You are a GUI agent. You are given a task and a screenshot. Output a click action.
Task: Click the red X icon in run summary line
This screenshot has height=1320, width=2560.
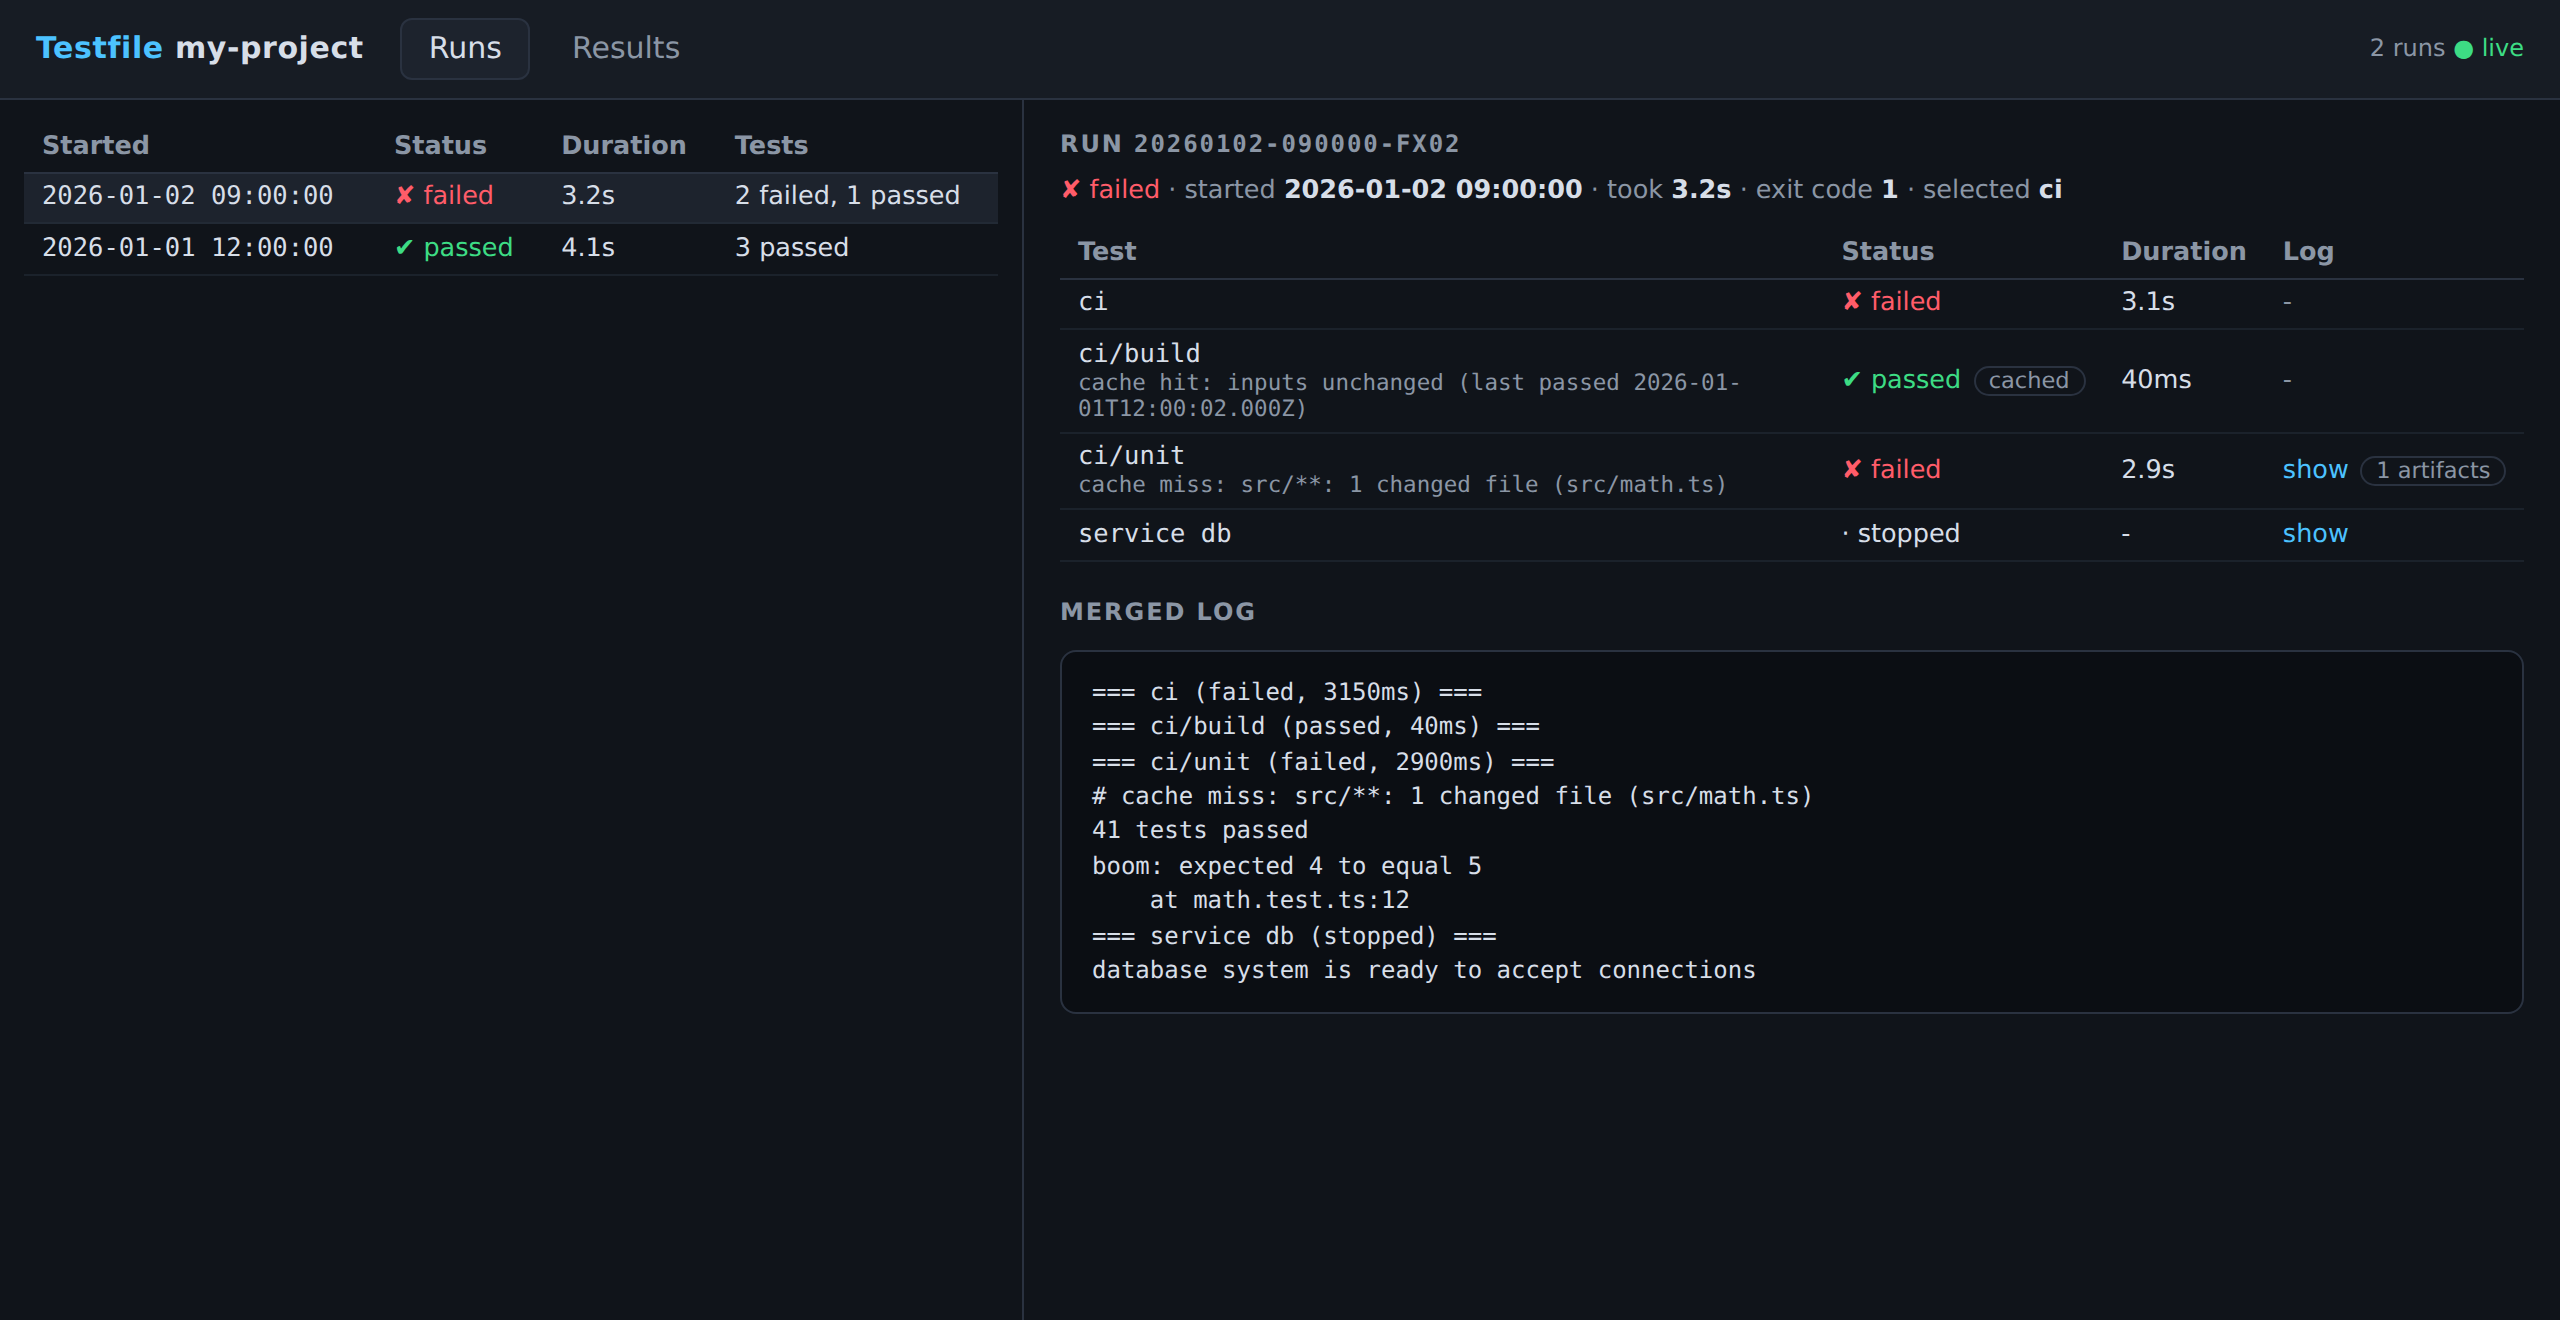pyautogui.click(x=1071, y=190)
